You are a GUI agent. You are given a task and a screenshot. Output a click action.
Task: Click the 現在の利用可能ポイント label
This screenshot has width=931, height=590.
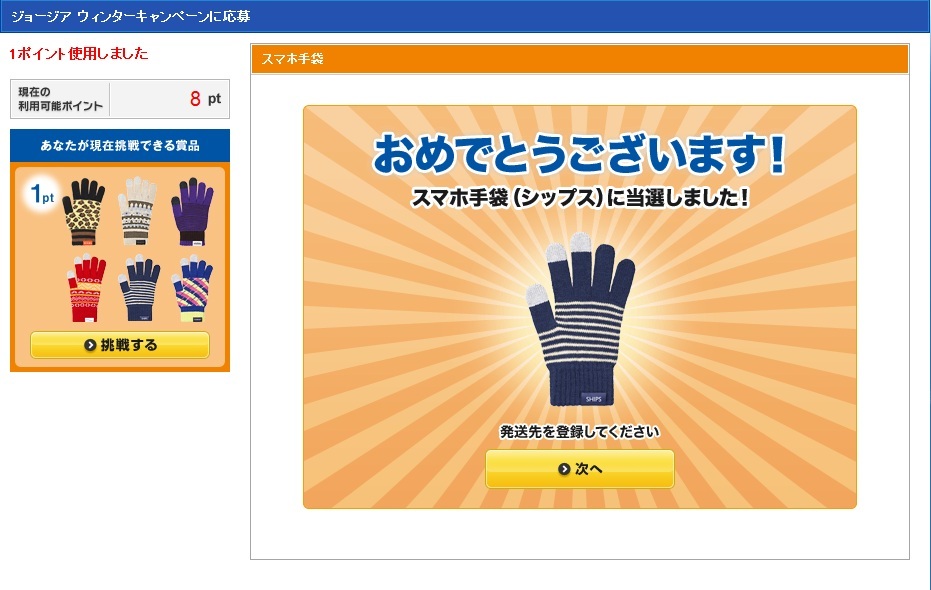pyautogui.click(x=60, y=99)
